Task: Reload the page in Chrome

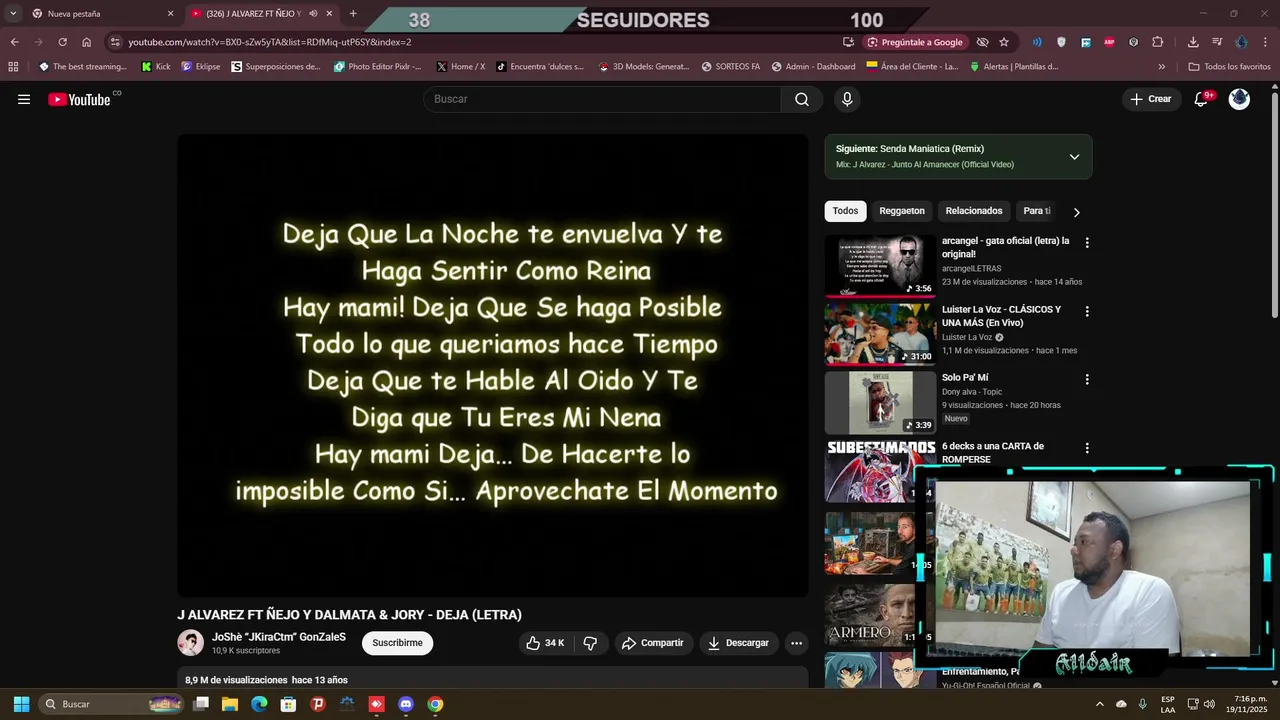Action: click(x=62, y=42)
